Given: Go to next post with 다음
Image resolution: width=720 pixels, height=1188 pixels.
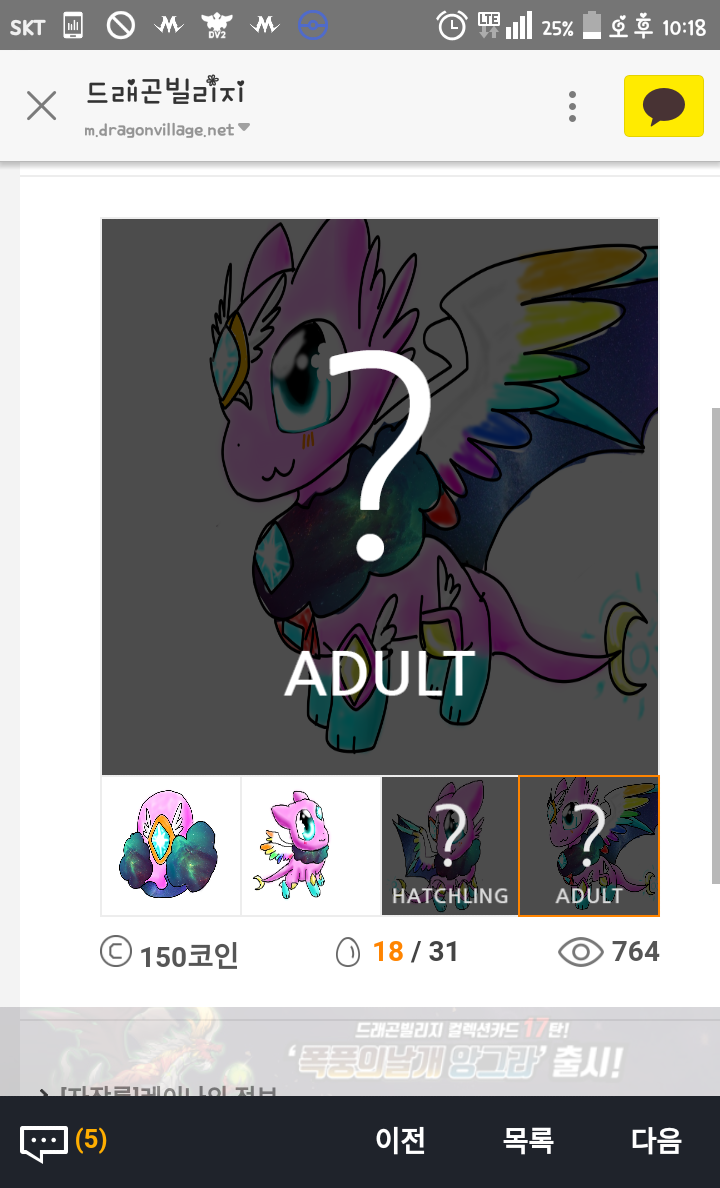Looking at the screenshot, I should click(x=656, y=1140).
